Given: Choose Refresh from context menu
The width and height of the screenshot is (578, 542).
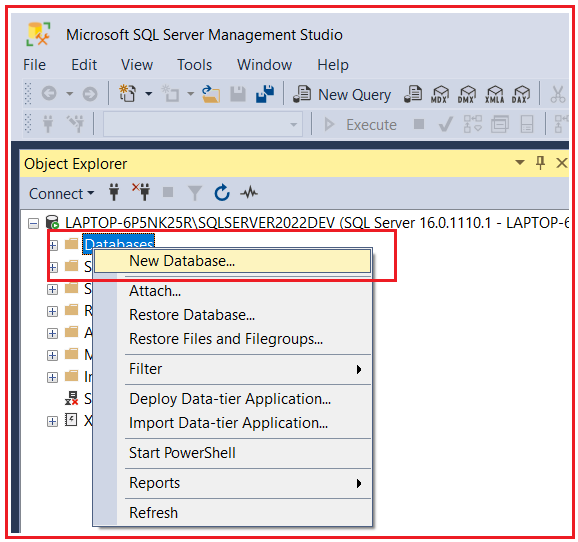Looking at the screenshot, I should (233, 513).
